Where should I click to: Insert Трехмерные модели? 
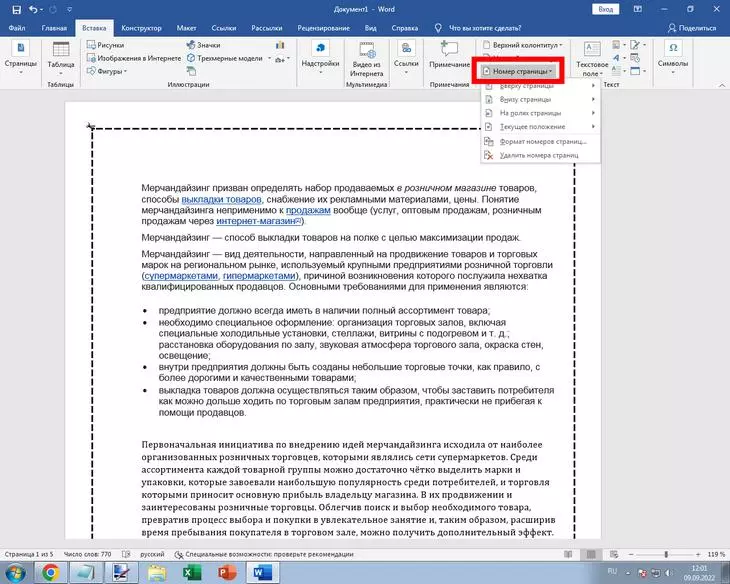(x=225, y=58)
